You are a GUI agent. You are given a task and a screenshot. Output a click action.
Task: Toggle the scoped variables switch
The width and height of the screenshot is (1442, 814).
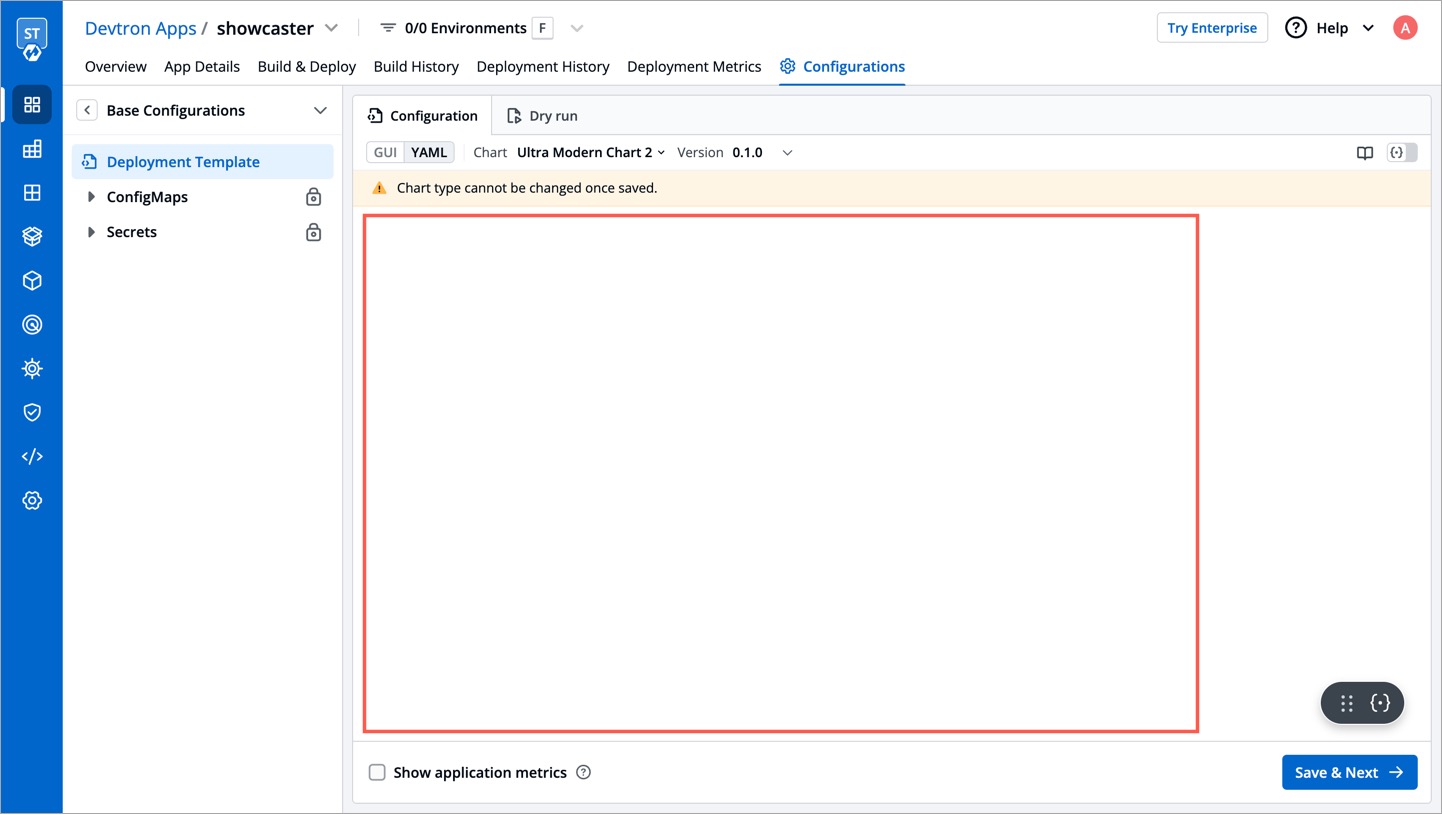tap(1402, 153)
